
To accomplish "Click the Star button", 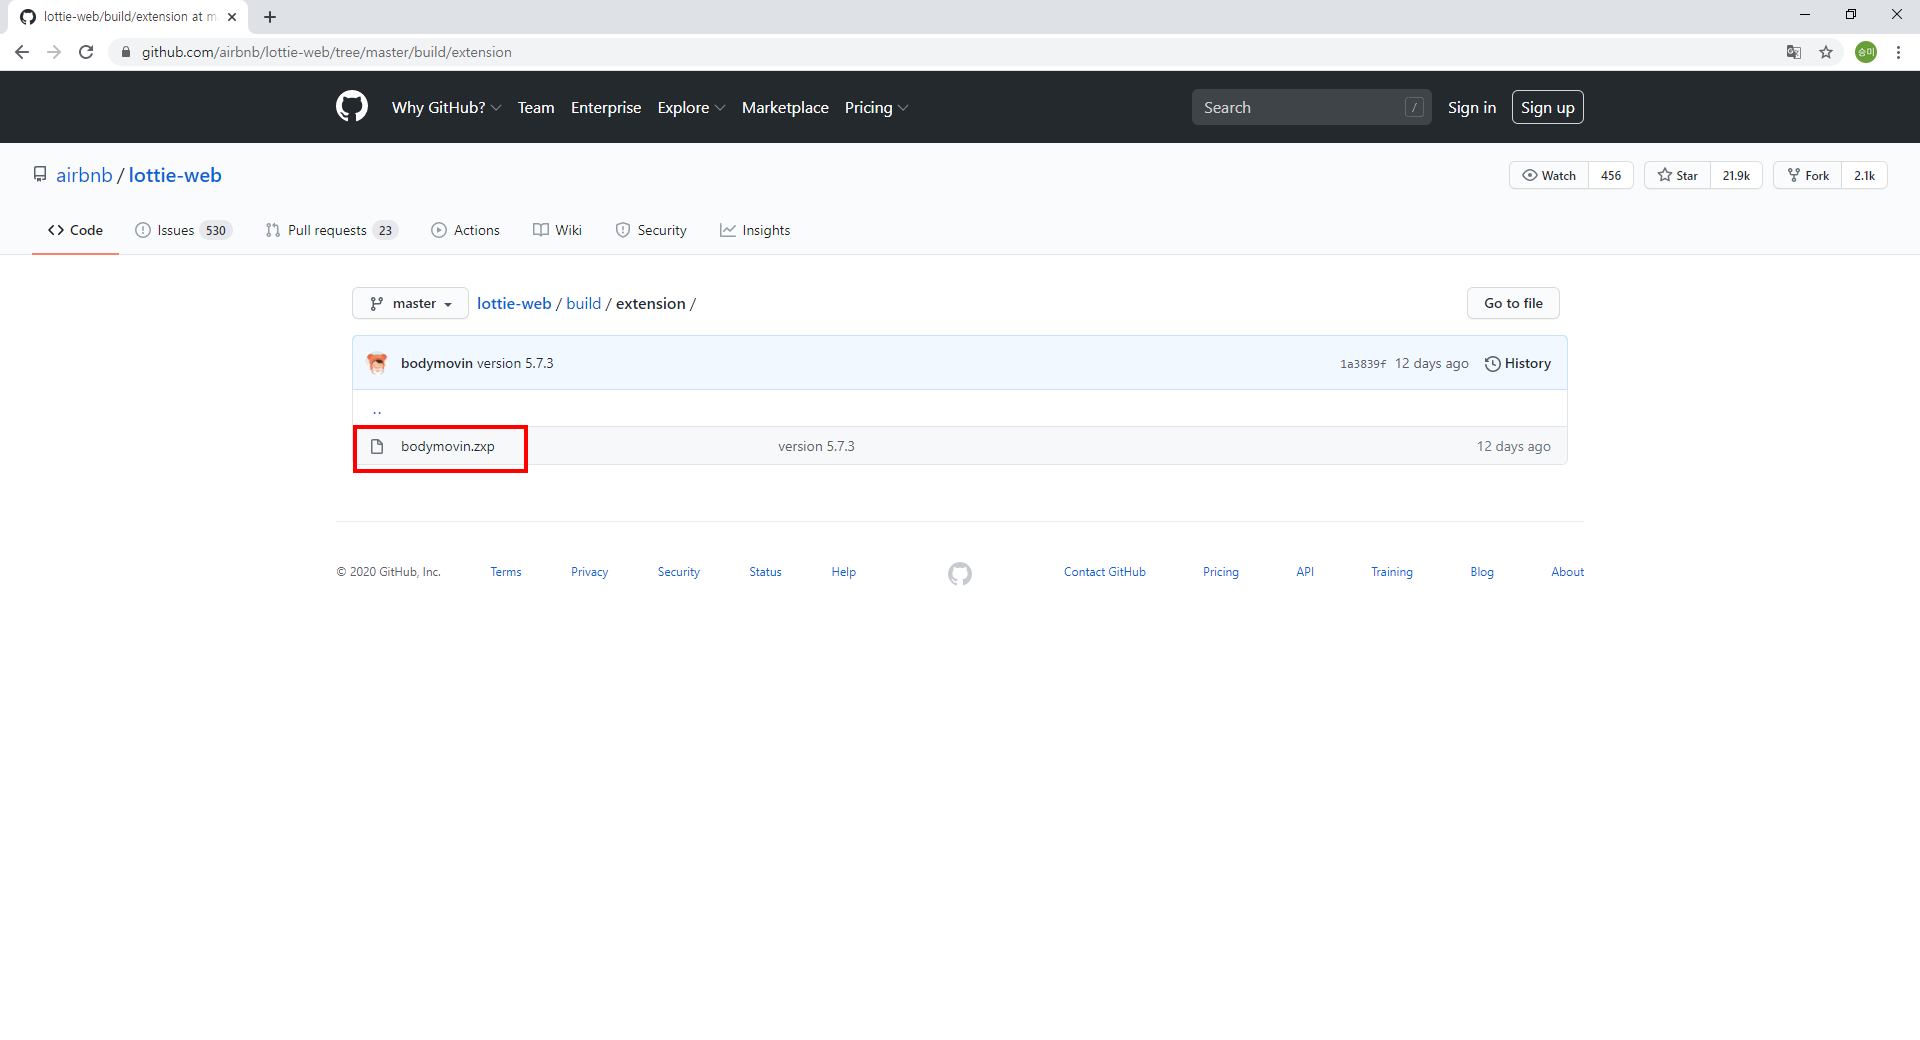I will tap(1677, 175).
